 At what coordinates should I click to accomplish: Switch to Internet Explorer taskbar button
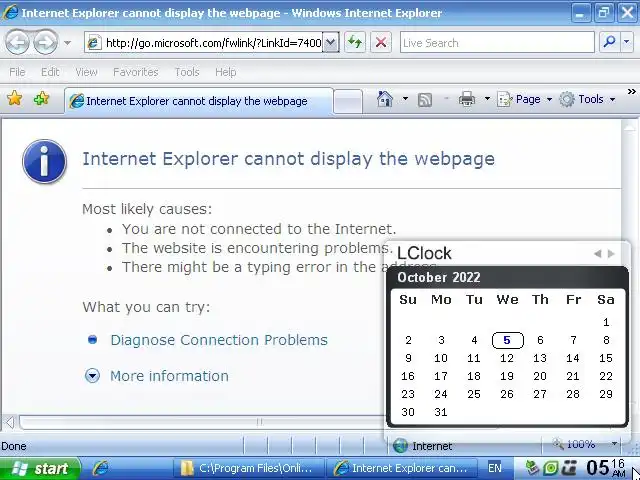click(x=404, y=468)
